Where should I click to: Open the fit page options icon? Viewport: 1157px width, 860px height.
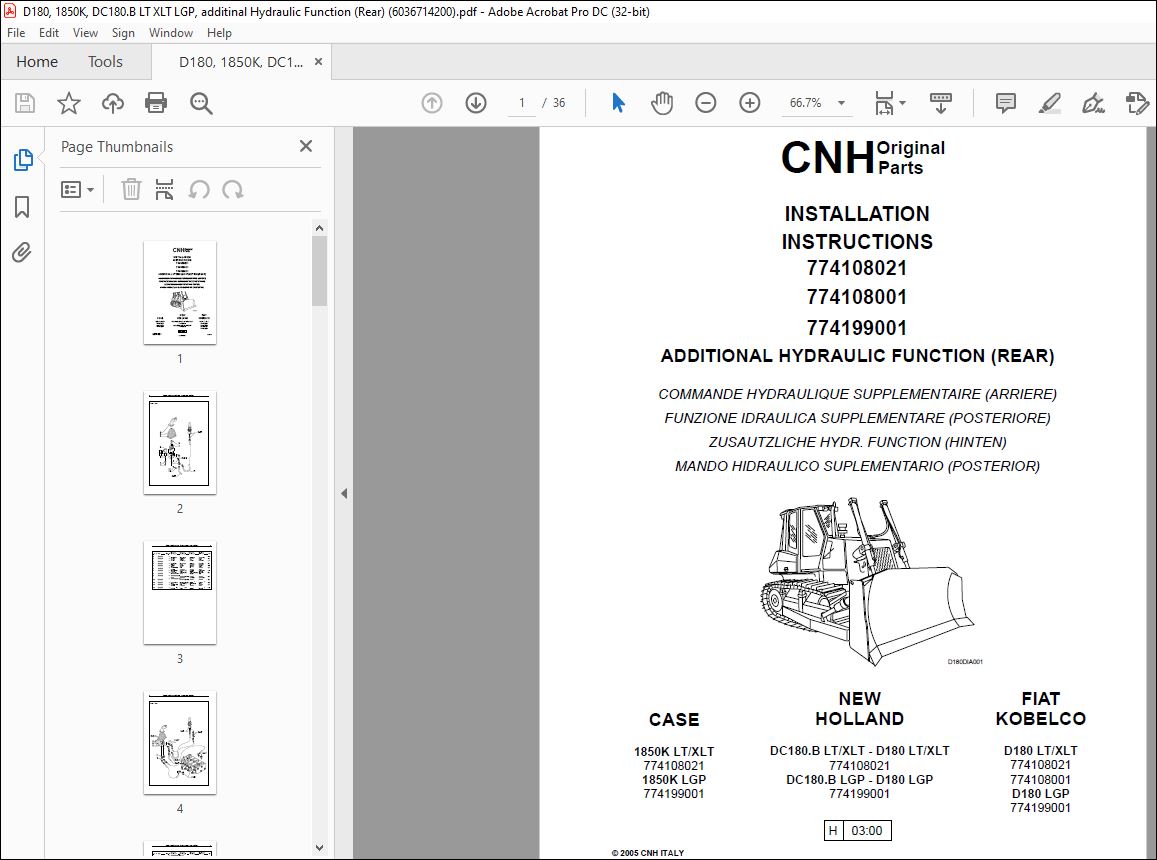(889, 103)
